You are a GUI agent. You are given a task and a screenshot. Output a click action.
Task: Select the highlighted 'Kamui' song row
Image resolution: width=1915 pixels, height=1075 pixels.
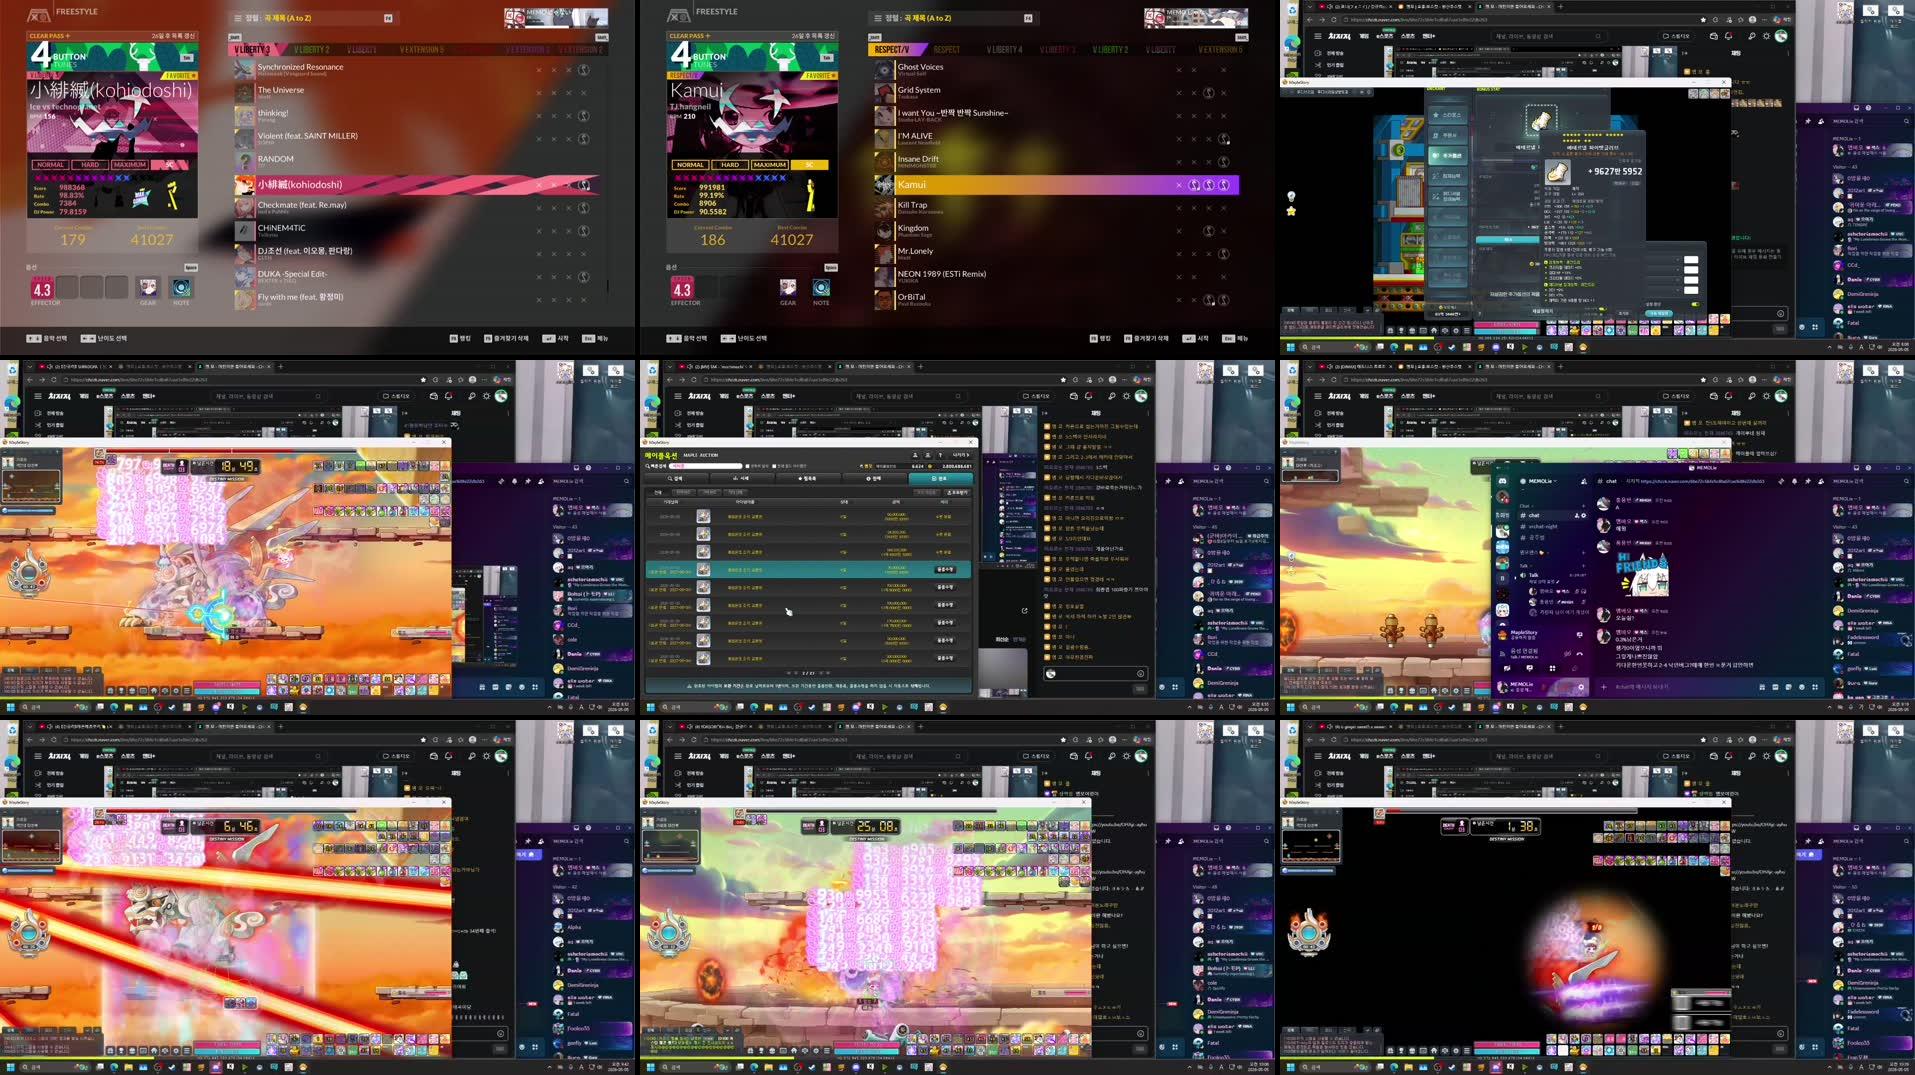point(1056,184)
